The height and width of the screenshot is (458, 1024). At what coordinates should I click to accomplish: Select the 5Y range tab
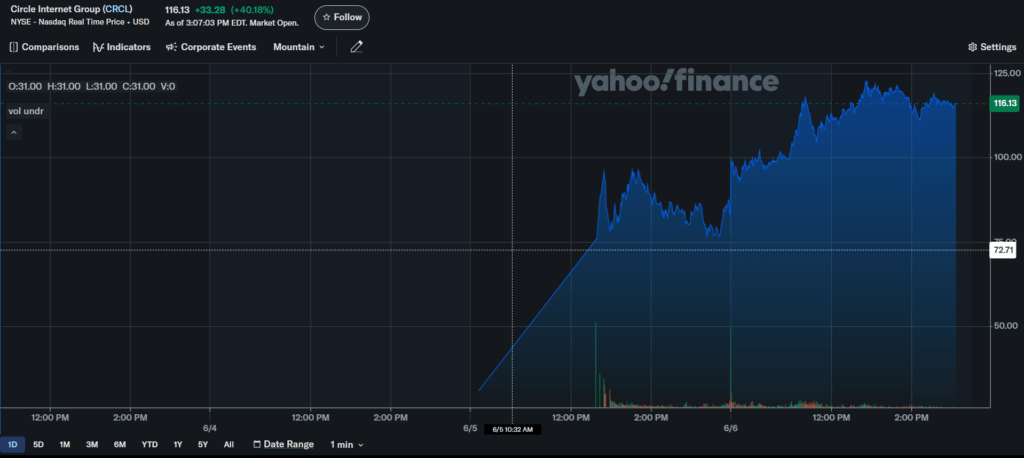pyautogui.click(x=202, y=444)
